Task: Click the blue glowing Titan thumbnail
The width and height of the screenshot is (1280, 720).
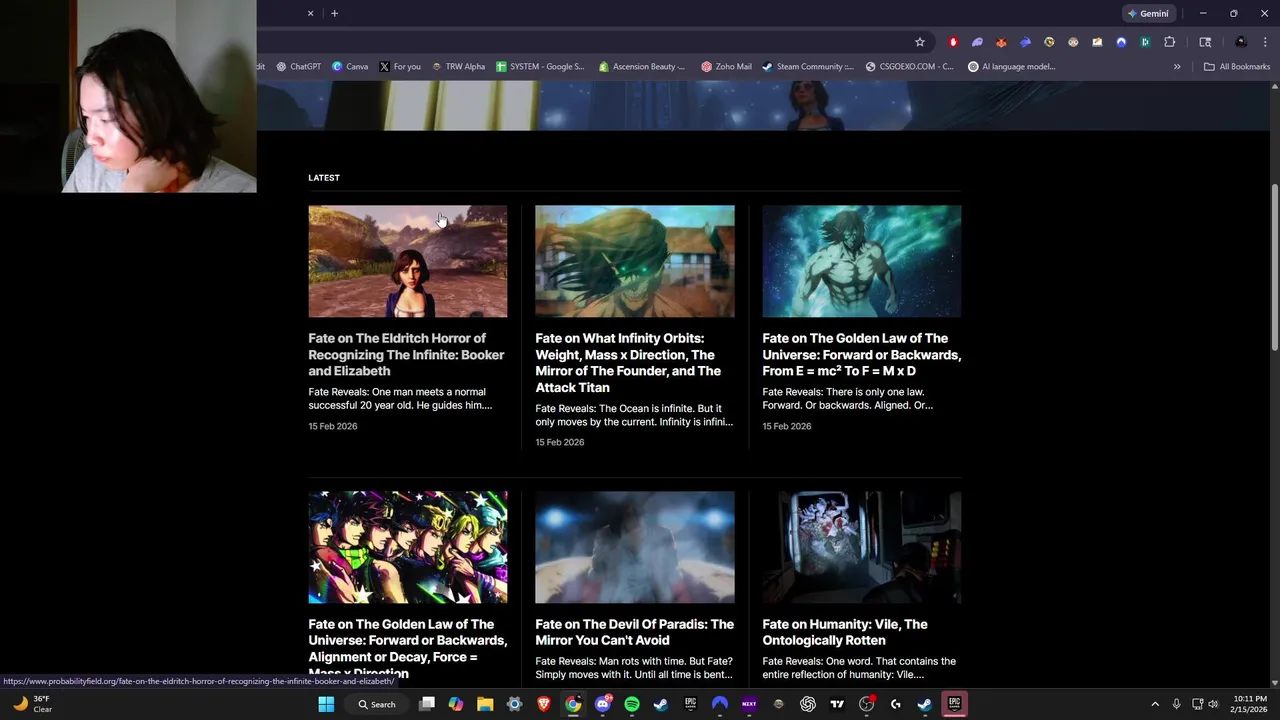Action: coord(862,261)
